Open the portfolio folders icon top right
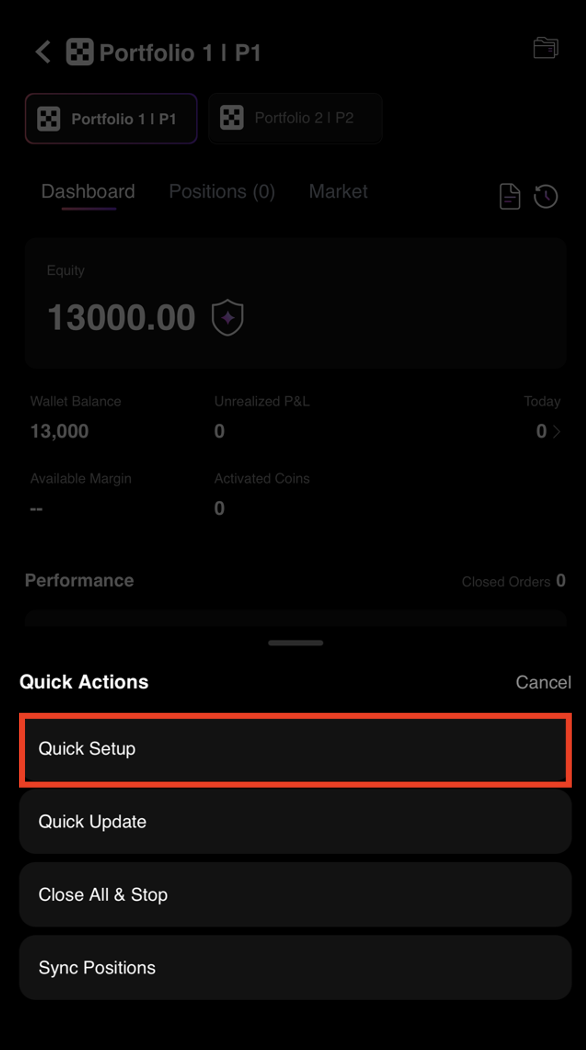This screenshot has width=586, height=1050. pos(545,47)
